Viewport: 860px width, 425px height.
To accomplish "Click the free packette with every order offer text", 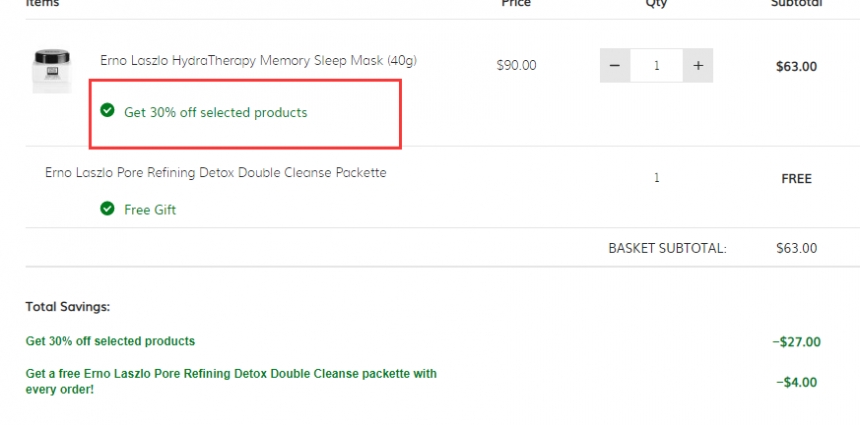I will [x=231, y=382].
